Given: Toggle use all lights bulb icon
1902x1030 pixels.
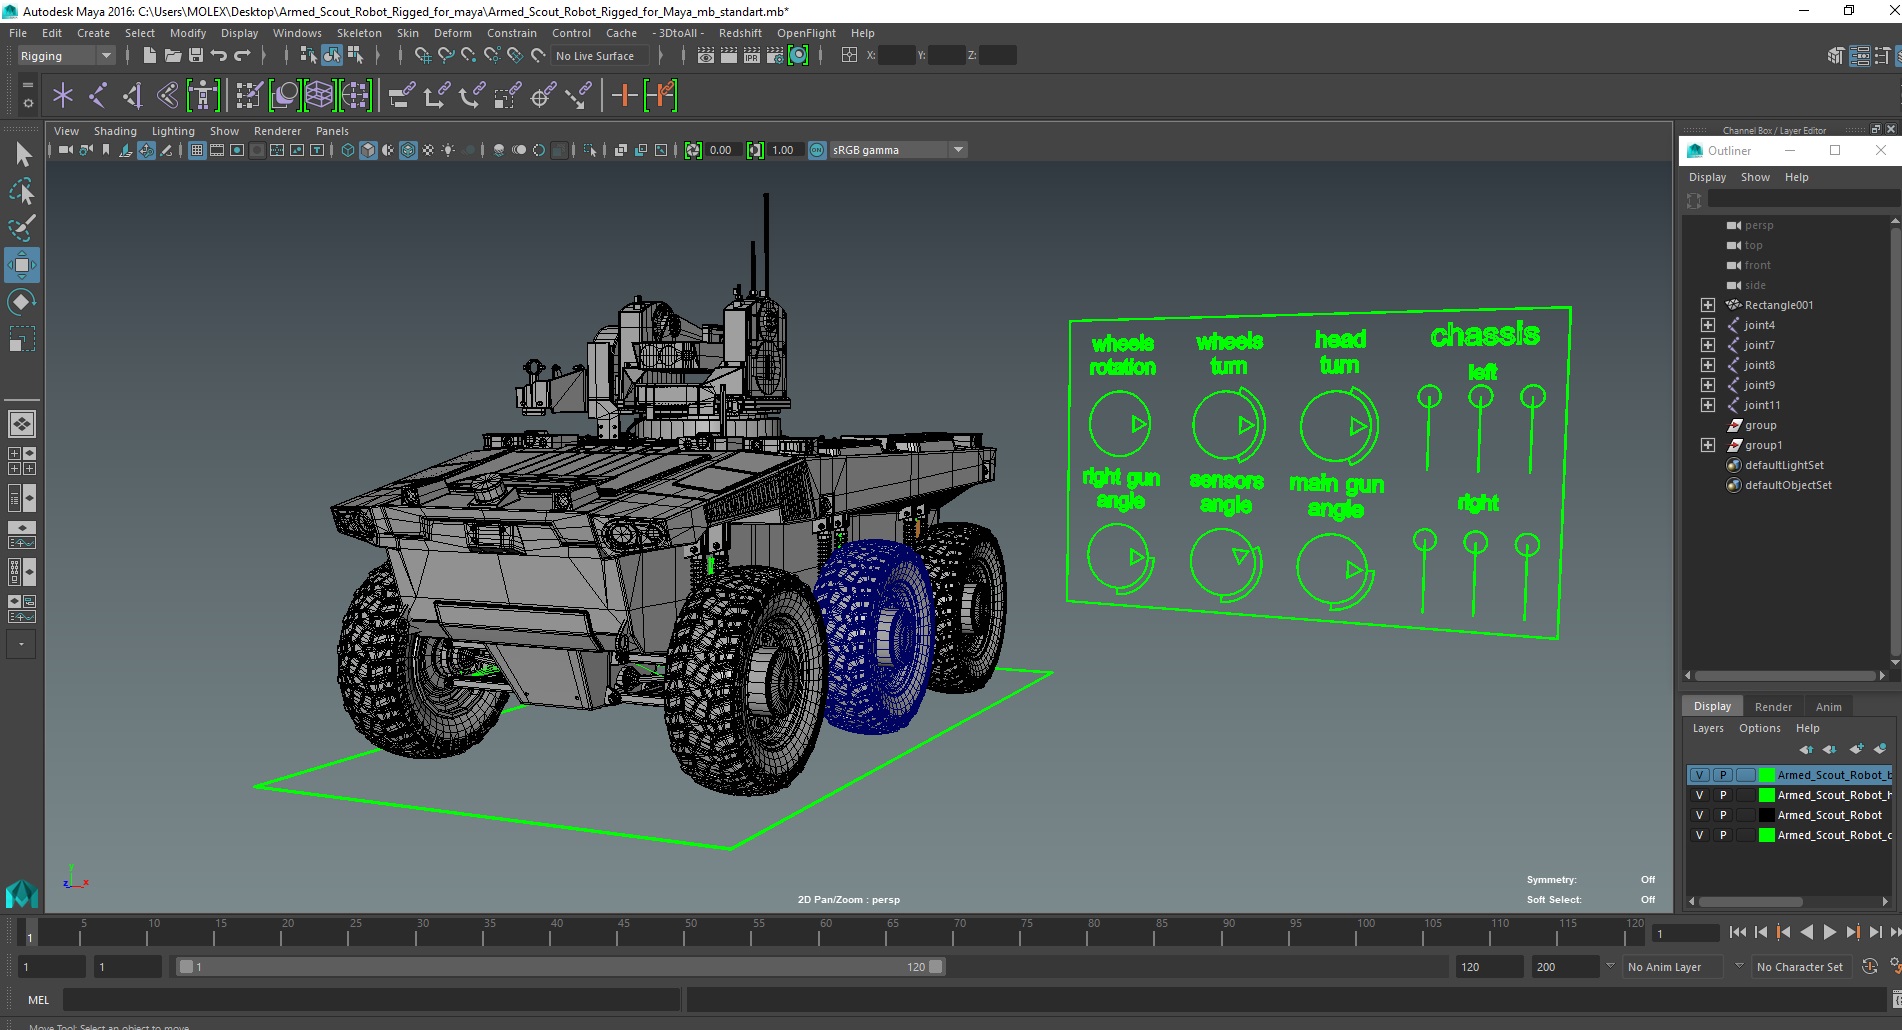Looking at the screenshot, I should 448,150.
